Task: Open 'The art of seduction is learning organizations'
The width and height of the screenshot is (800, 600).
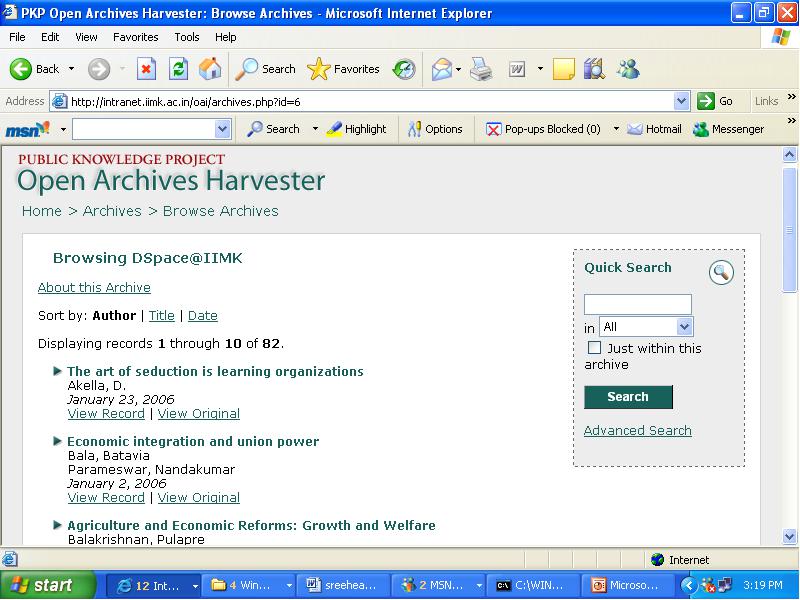Action: point(215,371)
